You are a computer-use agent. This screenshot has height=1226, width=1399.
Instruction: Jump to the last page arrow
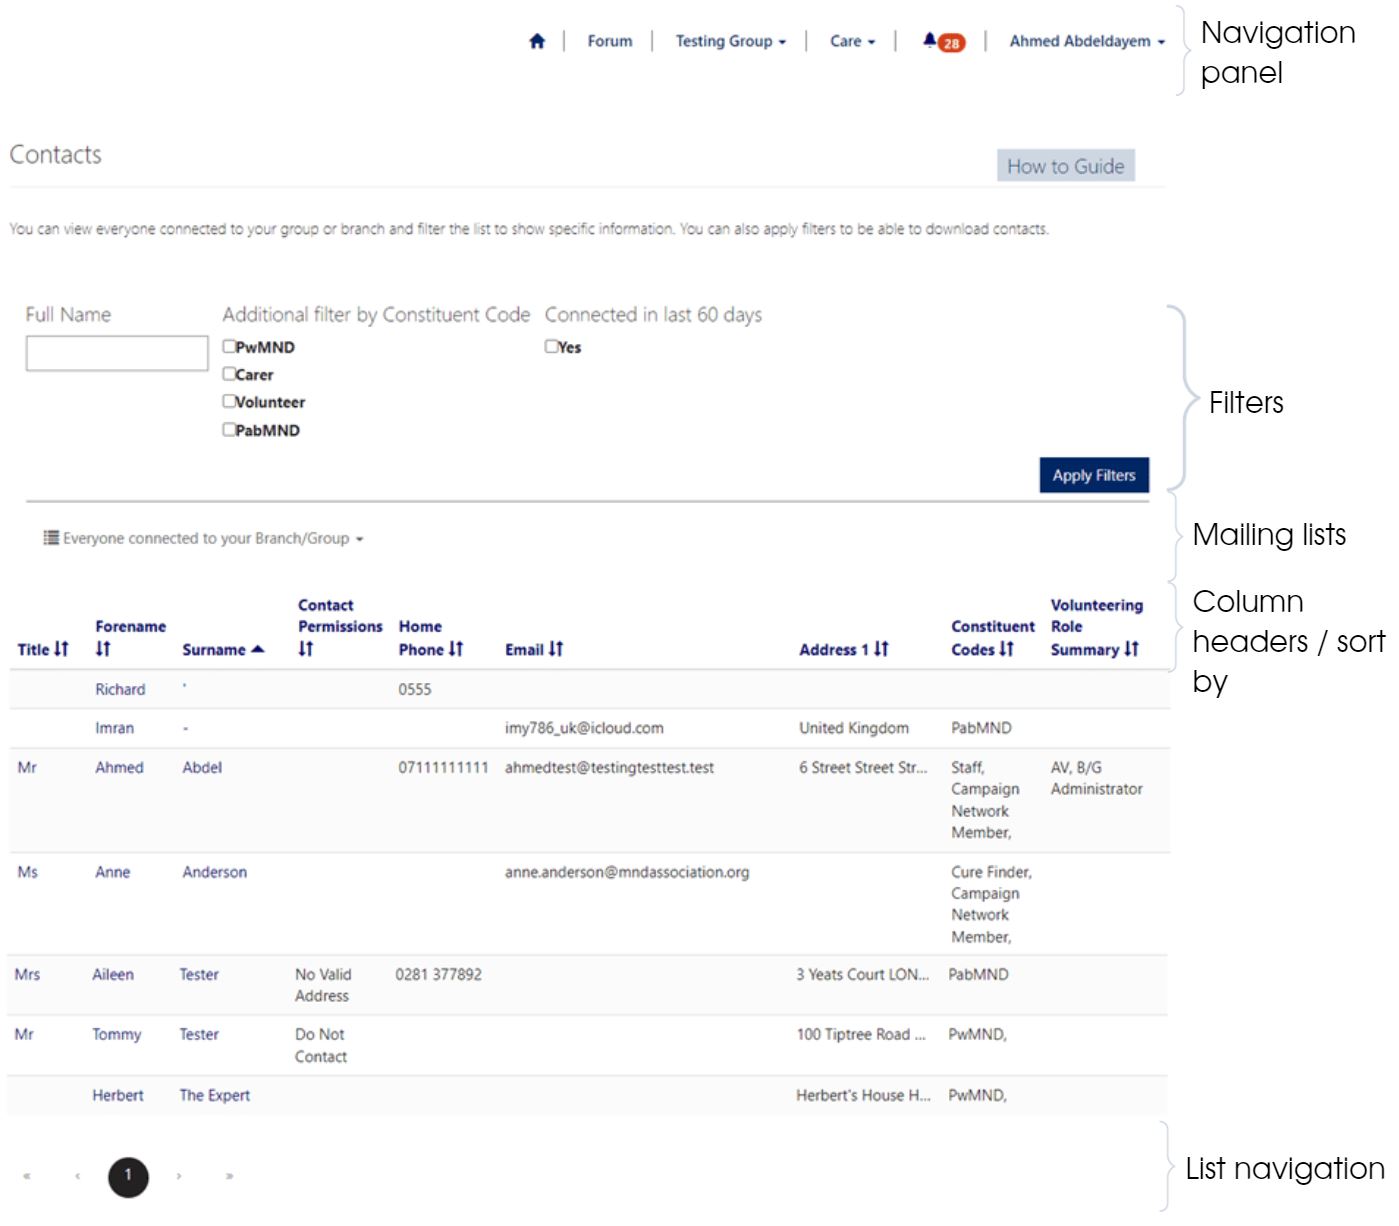(230, 1176)
